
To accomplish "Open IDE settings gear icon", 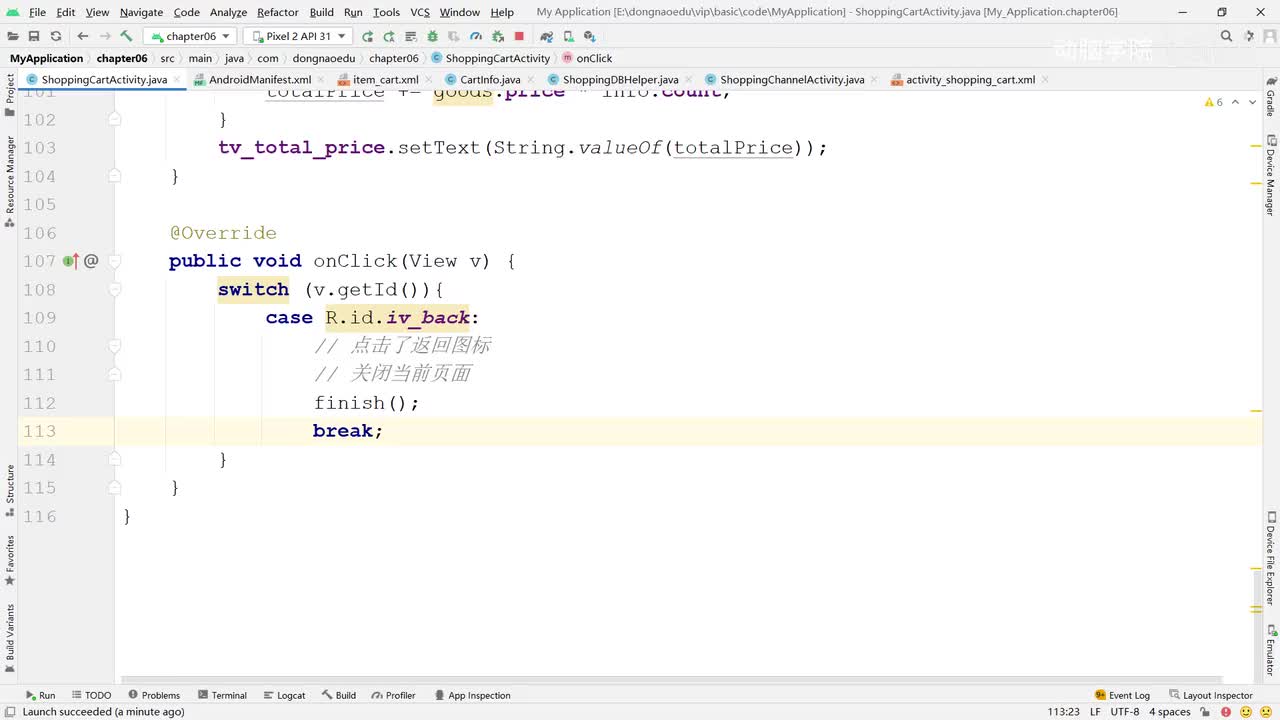I will [1248, 36].
